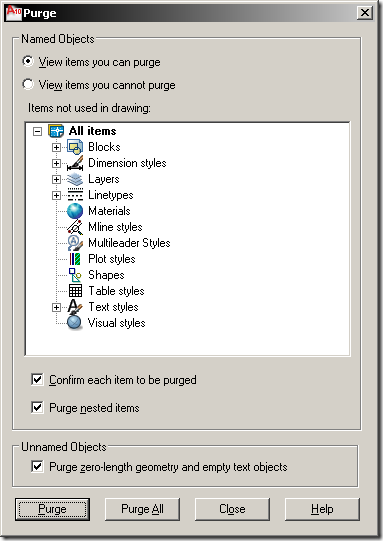Screen dimensions: 383x541
Task: Click the Shapes icon
Action: 75,275
